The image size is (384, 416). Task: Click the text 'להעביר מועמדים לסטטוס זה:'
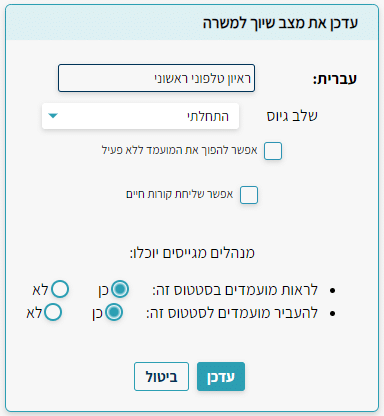(232, 313)
